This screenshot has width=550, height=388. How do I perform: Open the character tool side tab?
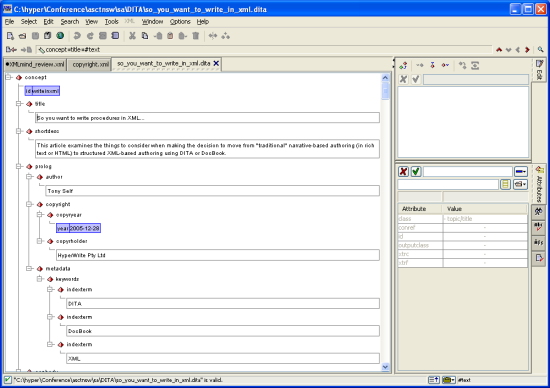pyautogui.click(x=538, y=242)
